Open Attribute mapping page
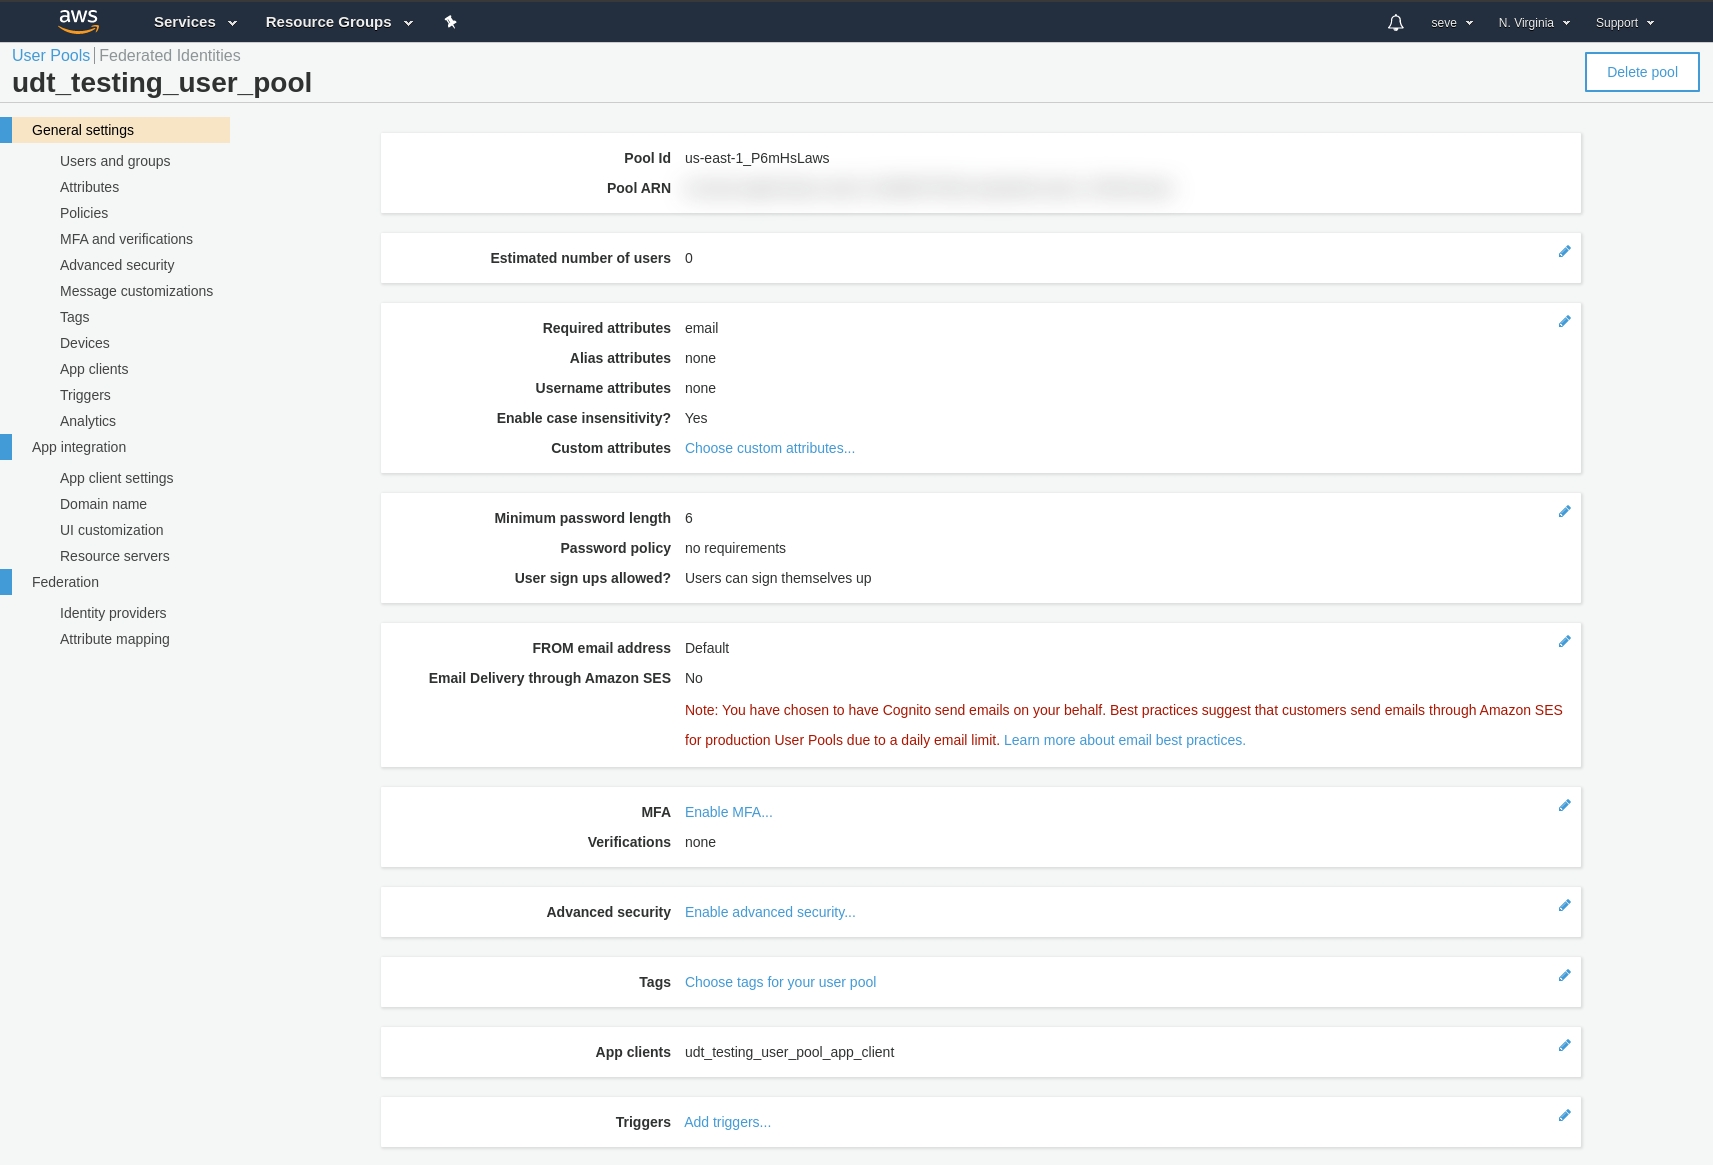Viewport: 1713px width, 1165px height. (115, 639)
